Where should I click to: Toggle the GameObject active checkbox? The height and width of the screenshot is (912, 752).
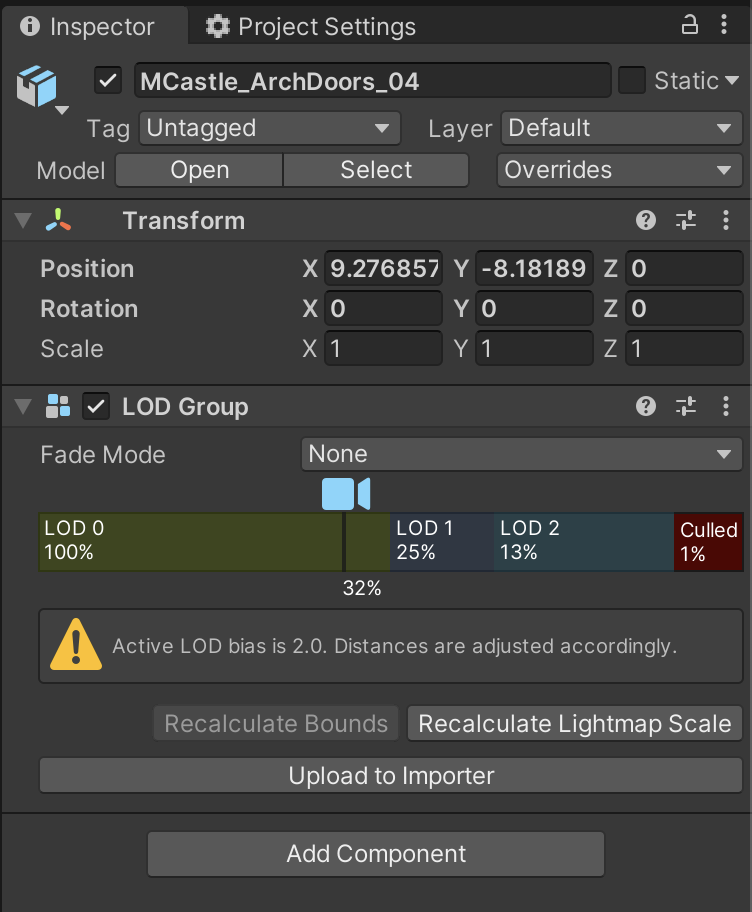[107, 80]
